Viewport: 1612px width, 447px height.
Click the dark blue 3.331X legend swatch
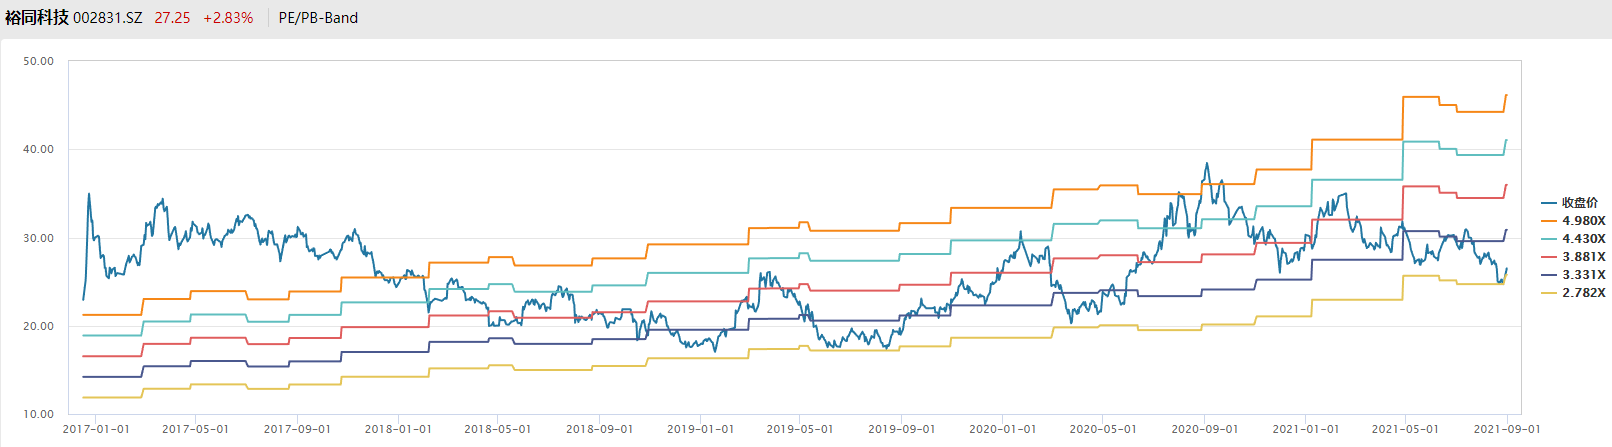point(1549,275)
